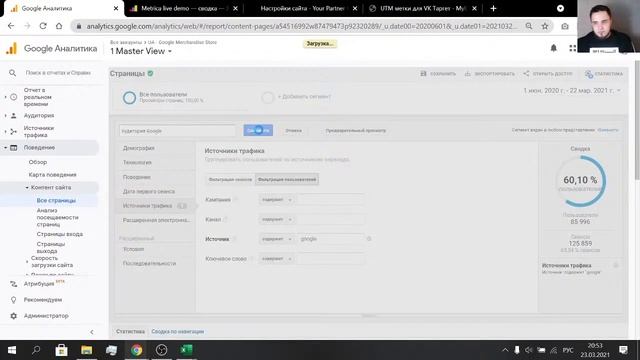Click the Audience person icon
Screen dimensions: 640x360
(13, 116)
